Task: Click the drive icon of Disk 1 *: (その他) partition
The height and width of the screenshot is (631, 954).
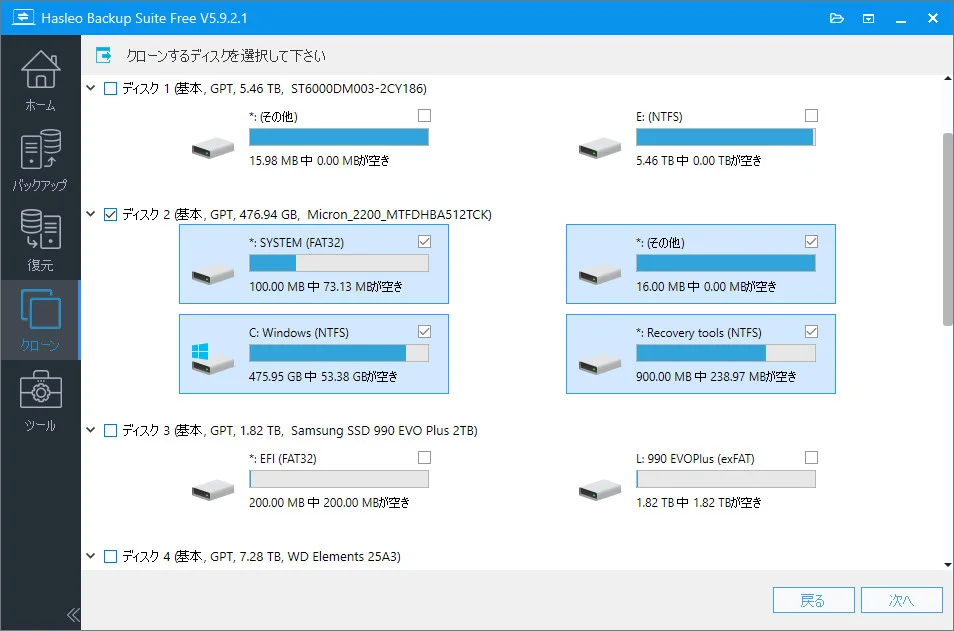Action: point(212,148)
